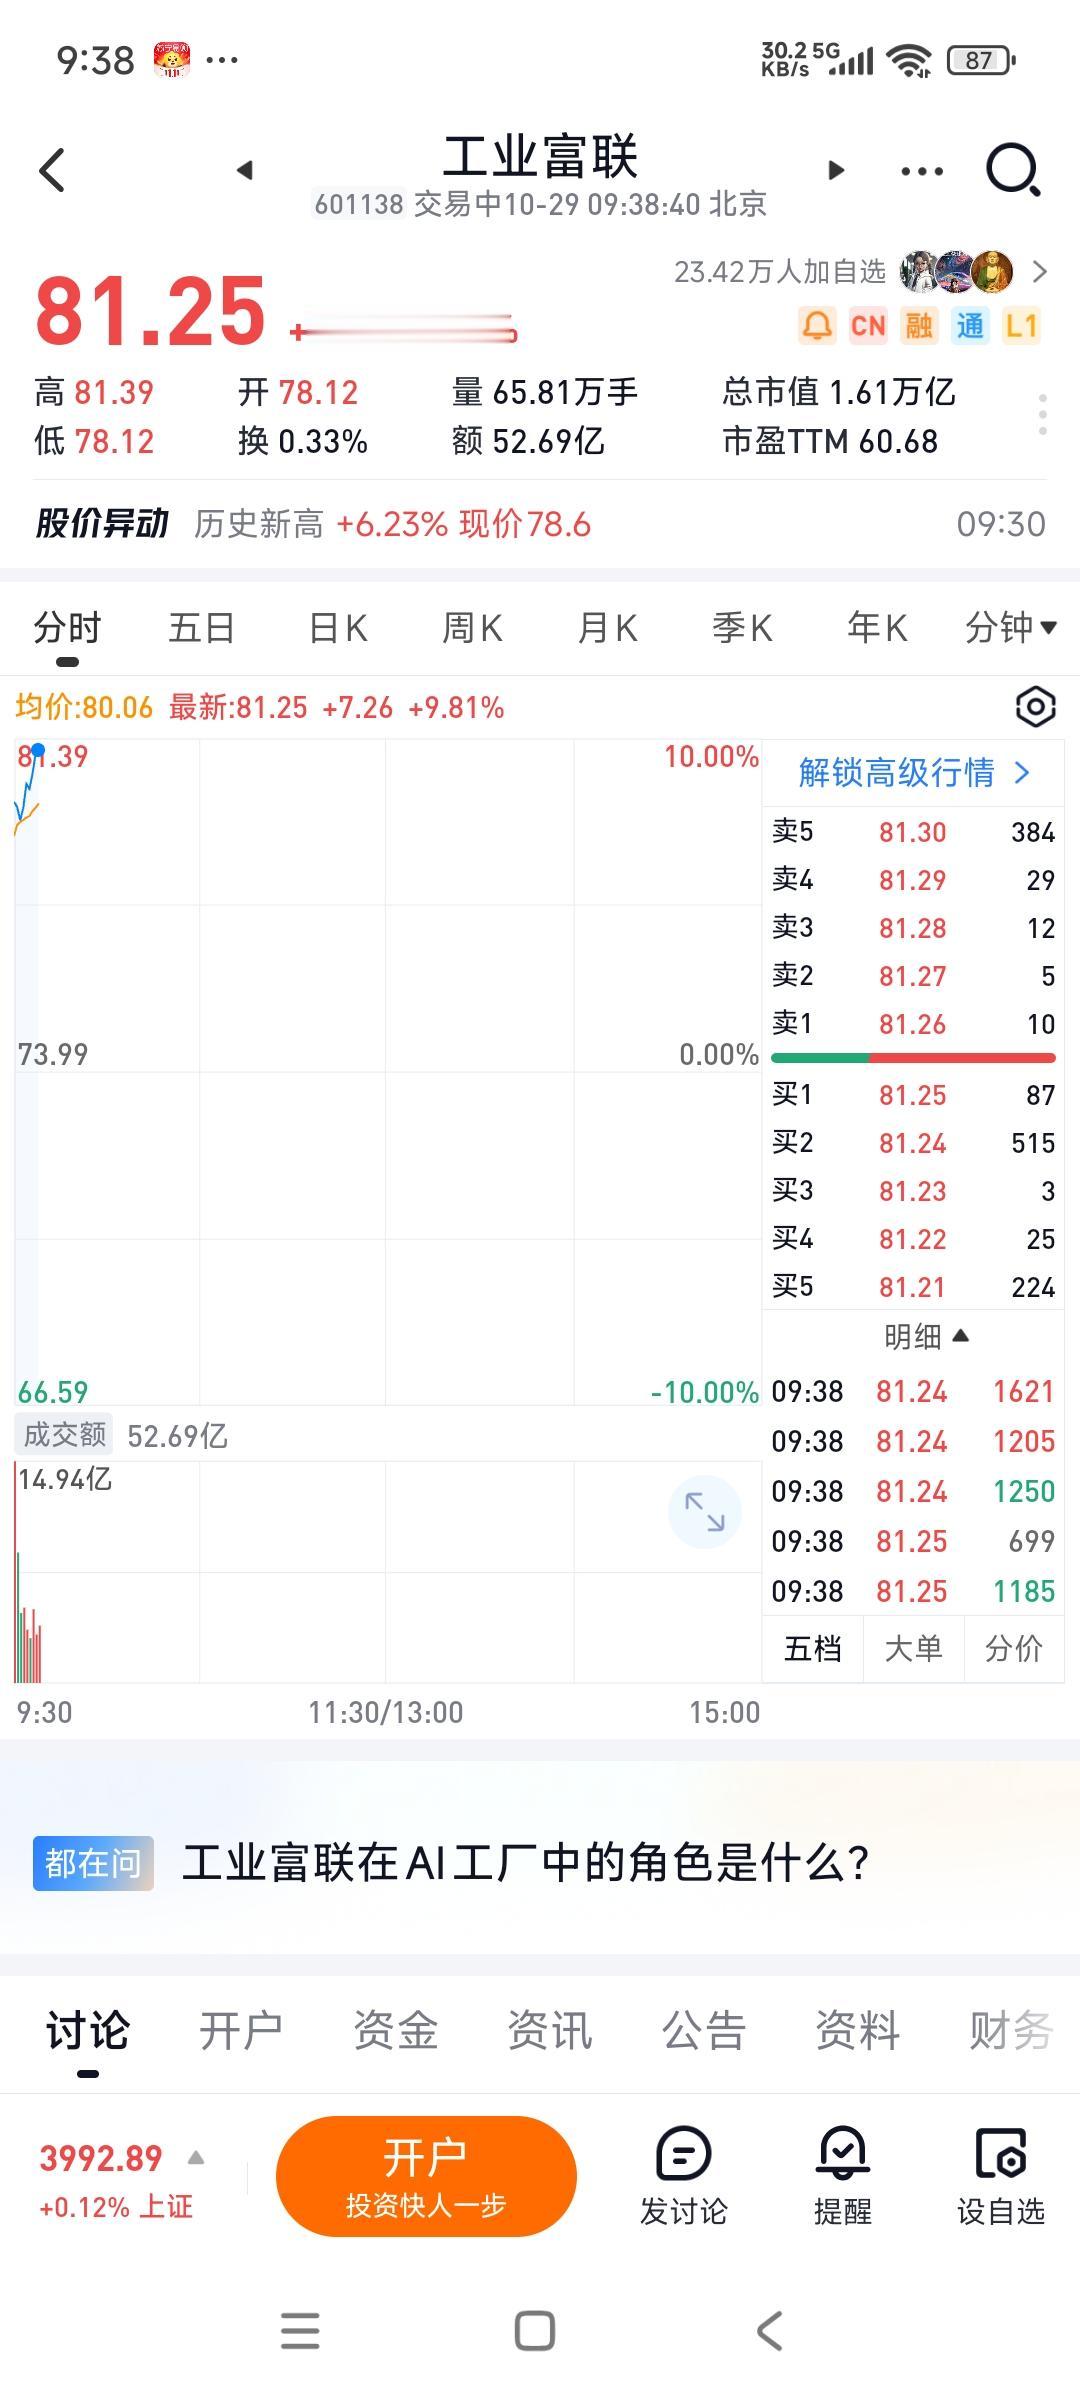Tap 买2 row at 81.24
The height and width of the screenshot is (2400, 1080).
pos(913,1143)
